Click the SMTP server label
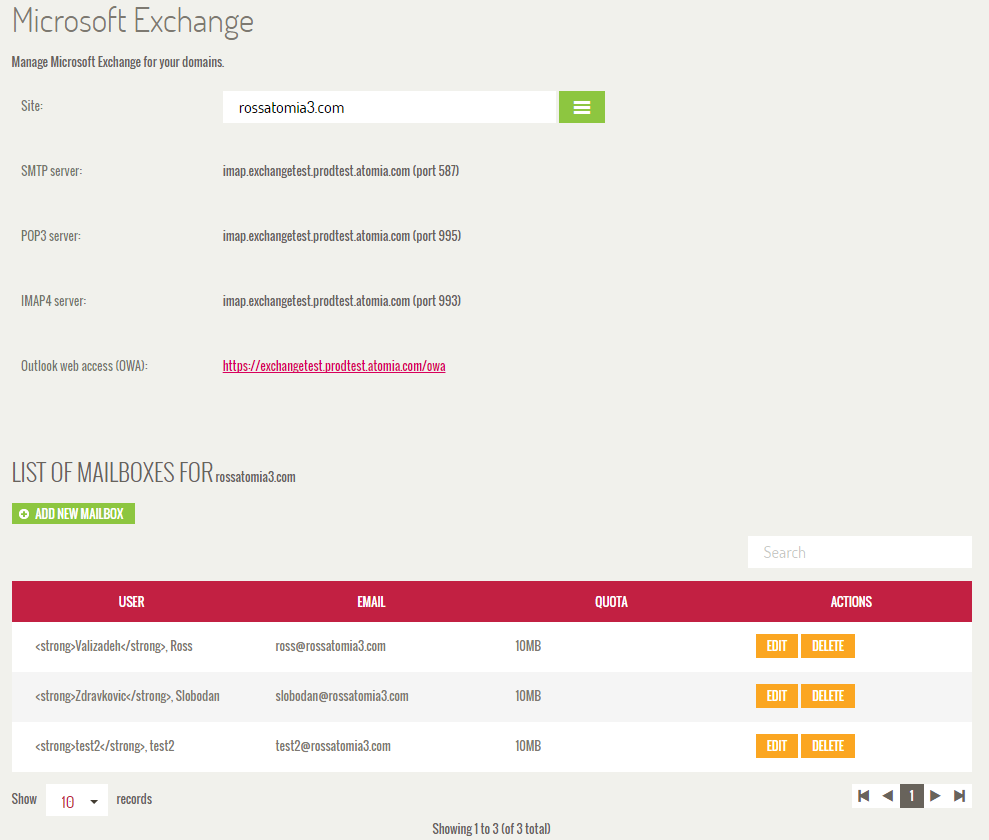Screen dimensions: 989x840 [x=52, y=171]
